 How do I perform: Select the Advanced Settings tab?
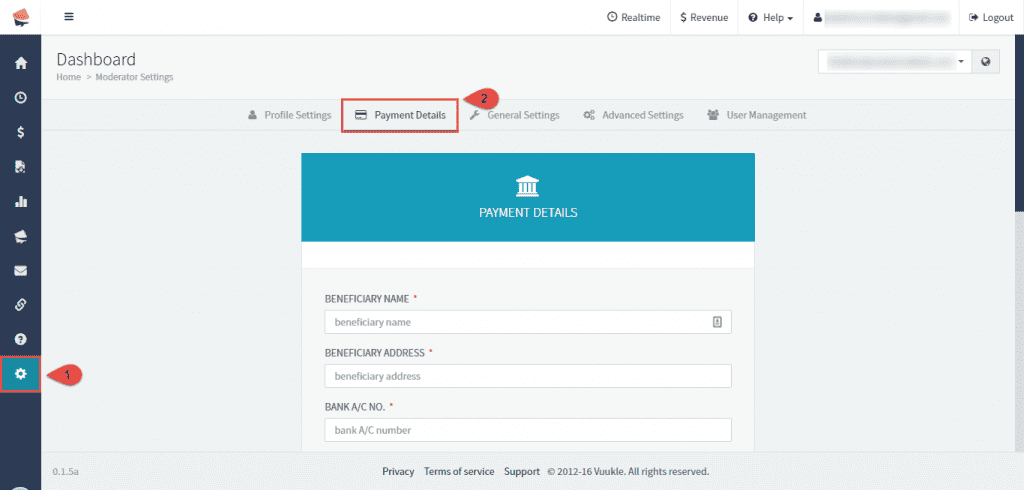(633, 115)
